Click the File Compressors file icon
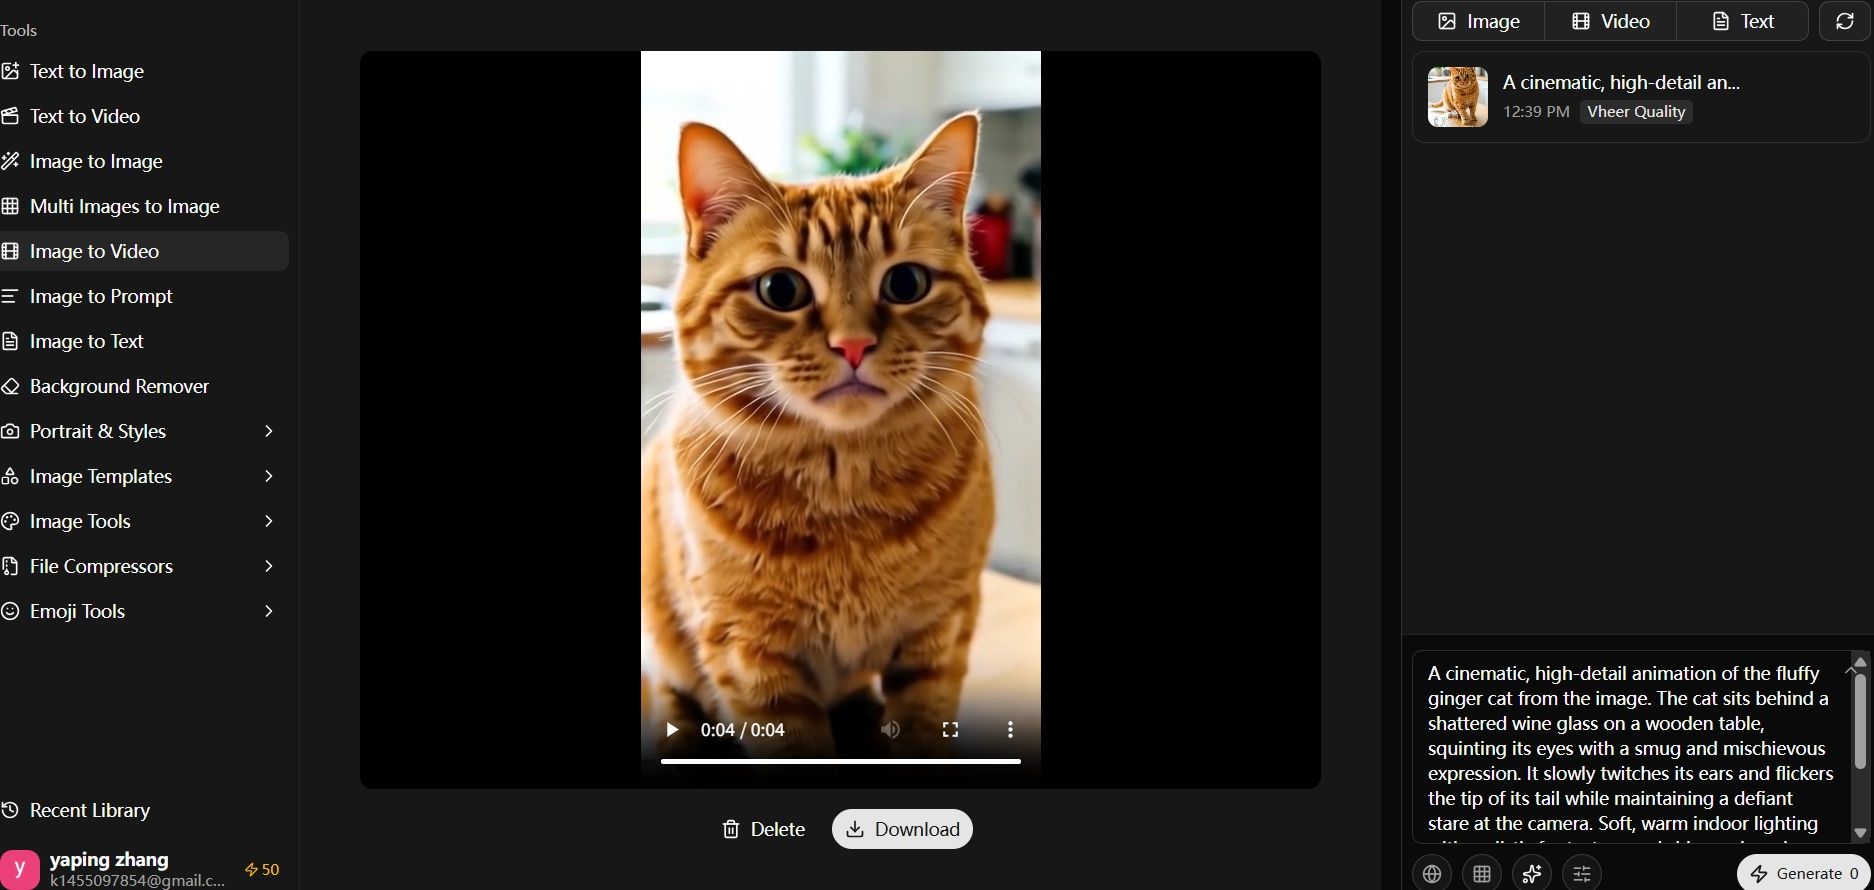1874x890 pixels. (x=10, y=566)
